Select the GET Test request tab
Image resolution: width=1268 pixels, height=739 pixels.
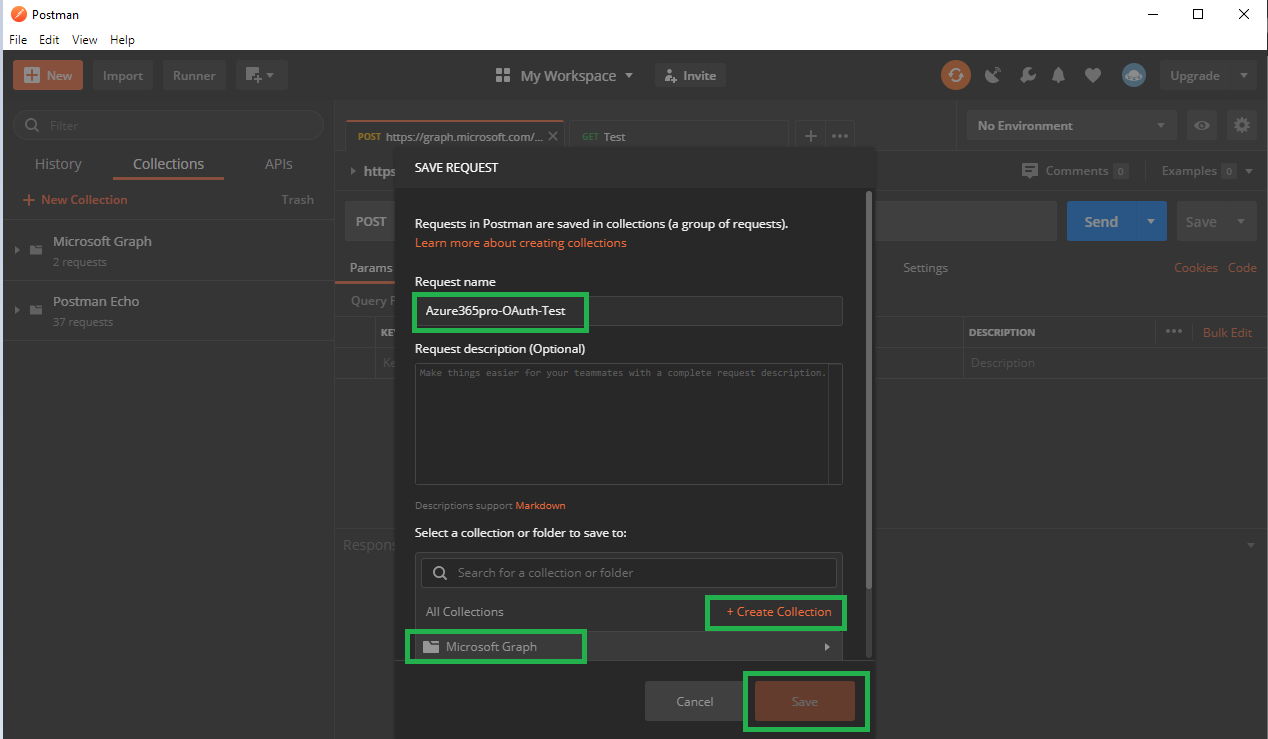pos(679,136)
